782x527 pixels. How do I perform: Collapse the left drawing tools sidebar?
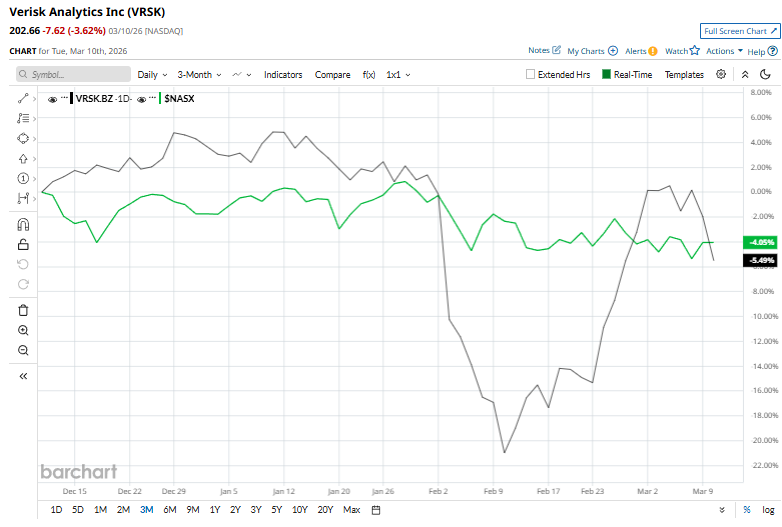[x=23, y=376]
